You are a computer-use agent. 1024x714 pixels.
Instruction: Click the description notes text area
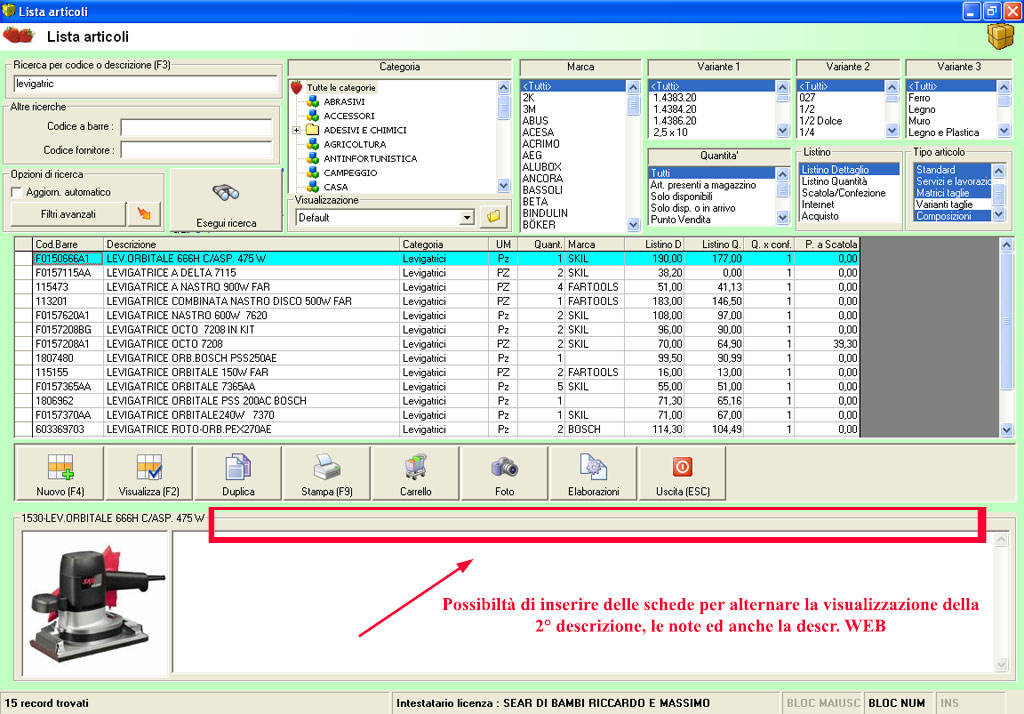pyautogui.click(x=583, y=602)
